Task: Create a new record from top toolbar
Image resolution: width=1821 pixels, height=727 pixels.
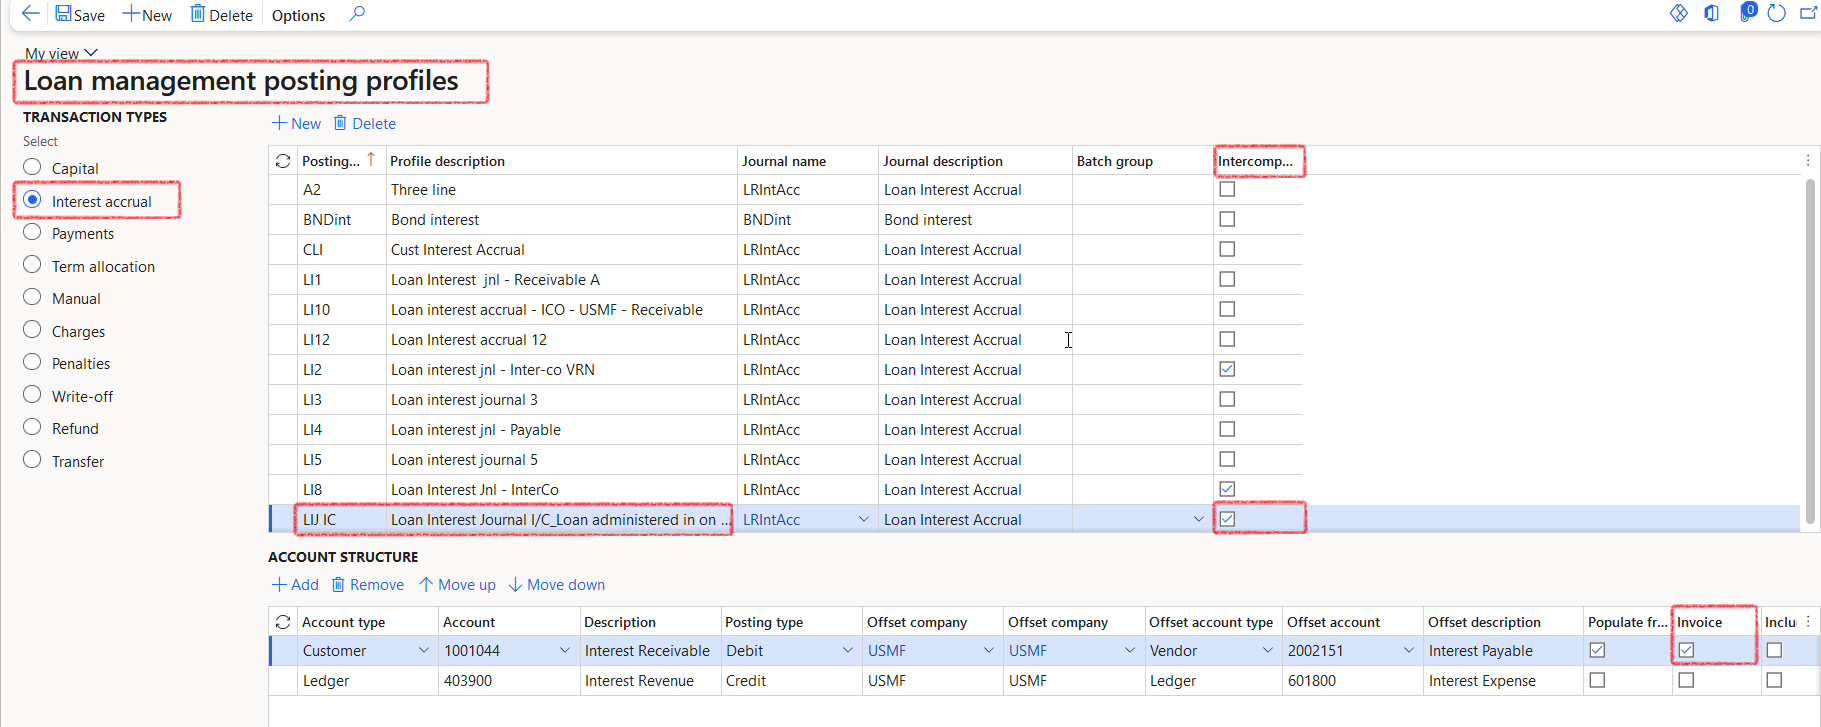Action: tap(147, 15)
